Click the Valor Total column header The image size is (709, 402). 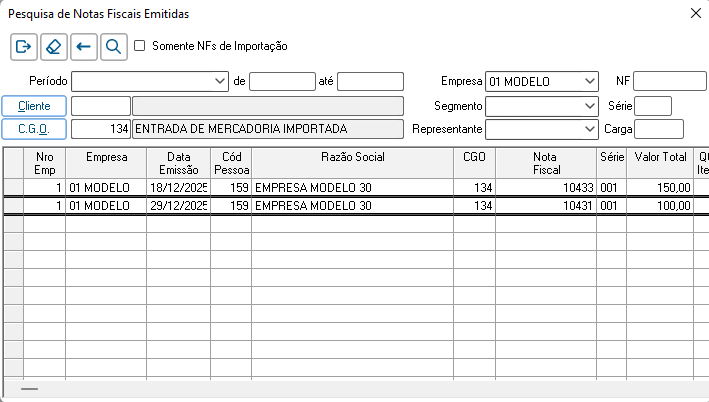(660, 157)
